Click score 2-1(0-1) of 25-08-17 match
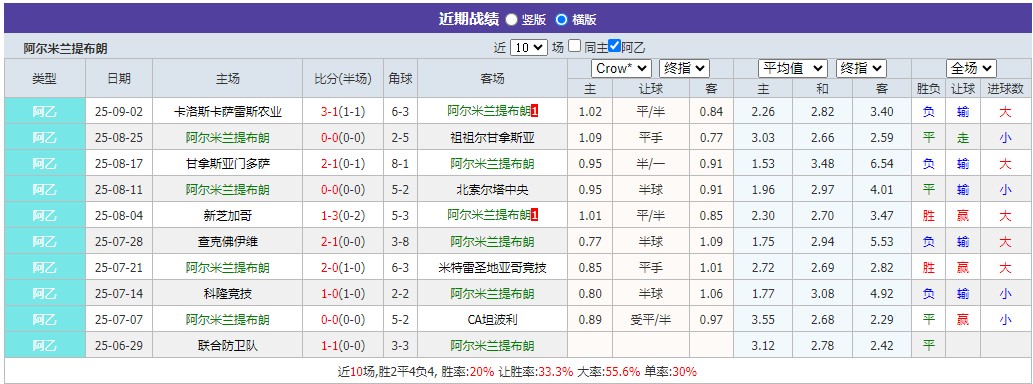Image resolution: width=1033 pixels, height=384 pixels. (343, 163)
